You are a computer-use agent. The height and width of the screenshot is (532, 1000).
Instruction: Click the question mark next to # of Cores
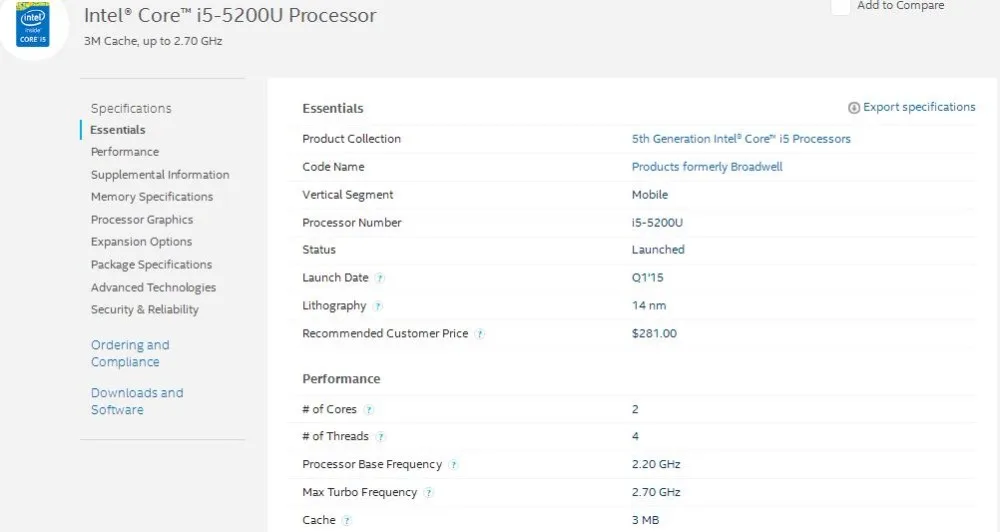[369, 410]
